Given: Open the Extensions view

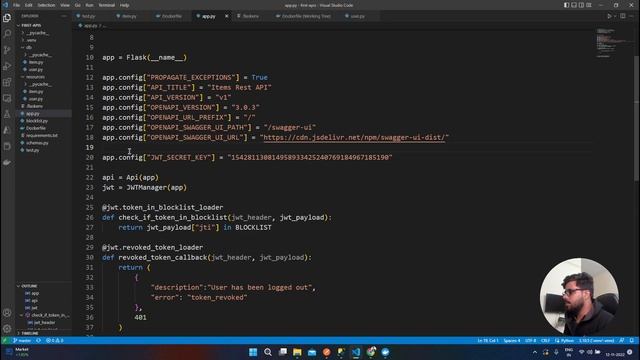Looking at the screenshot, I should coord(7,82).
